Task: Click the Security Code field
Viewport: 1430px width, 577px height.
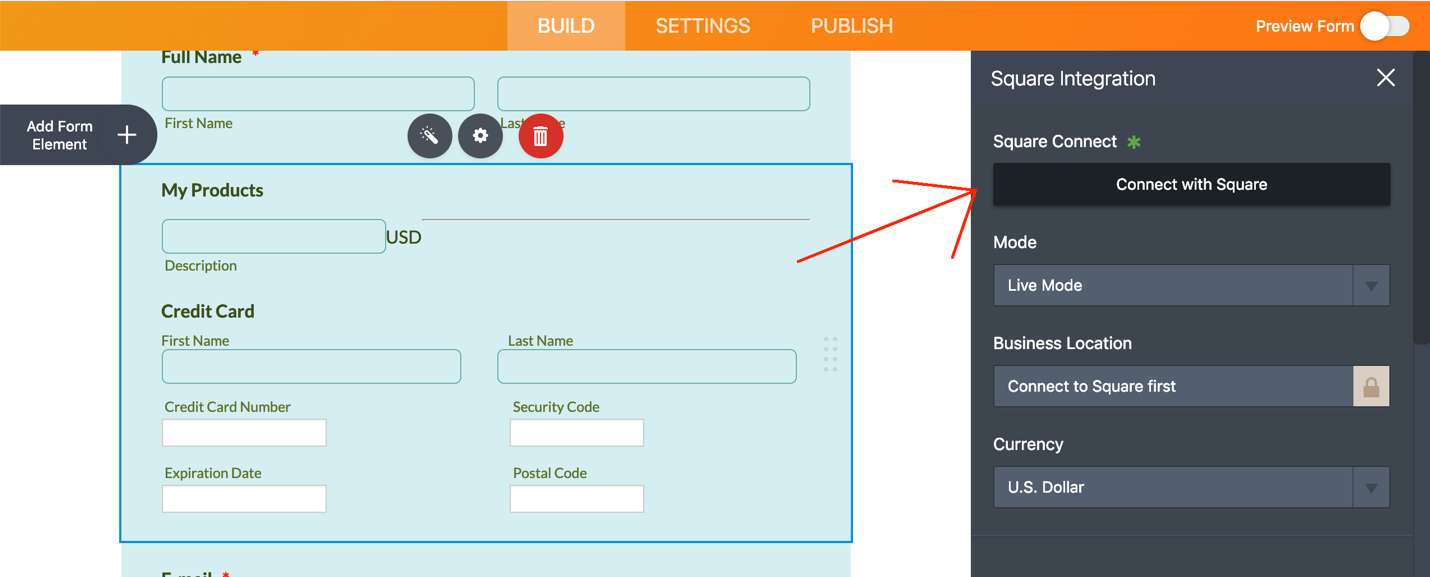Action: point(577,432)
